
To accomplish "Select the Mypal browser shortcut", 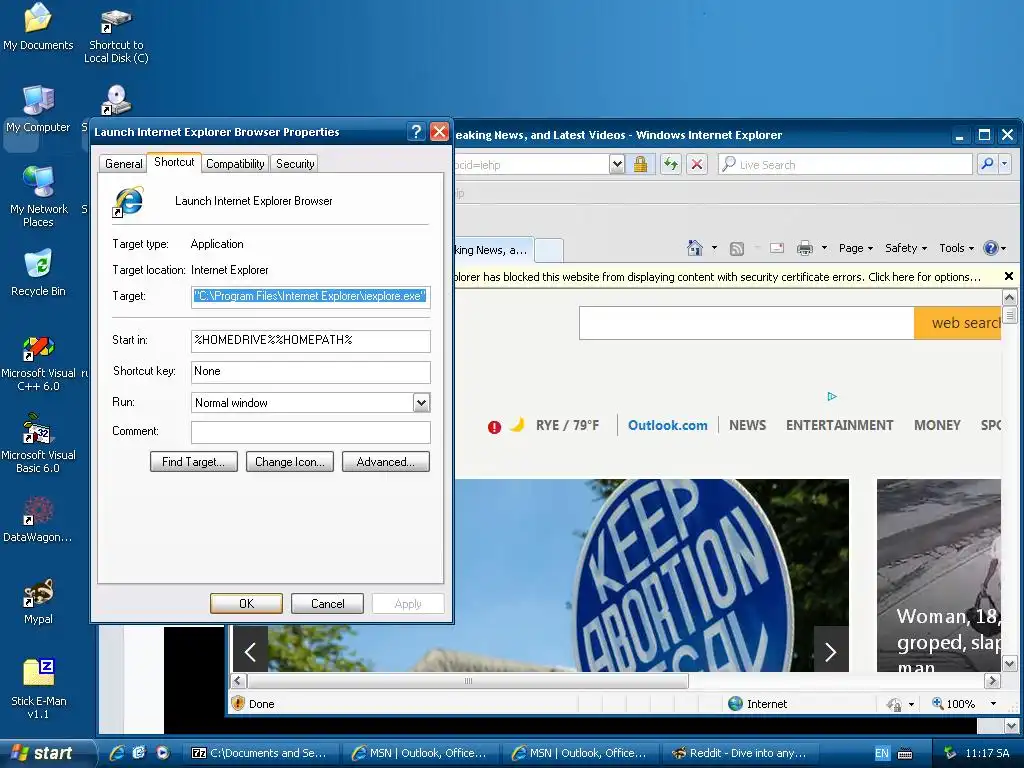I will click(38, 601).
